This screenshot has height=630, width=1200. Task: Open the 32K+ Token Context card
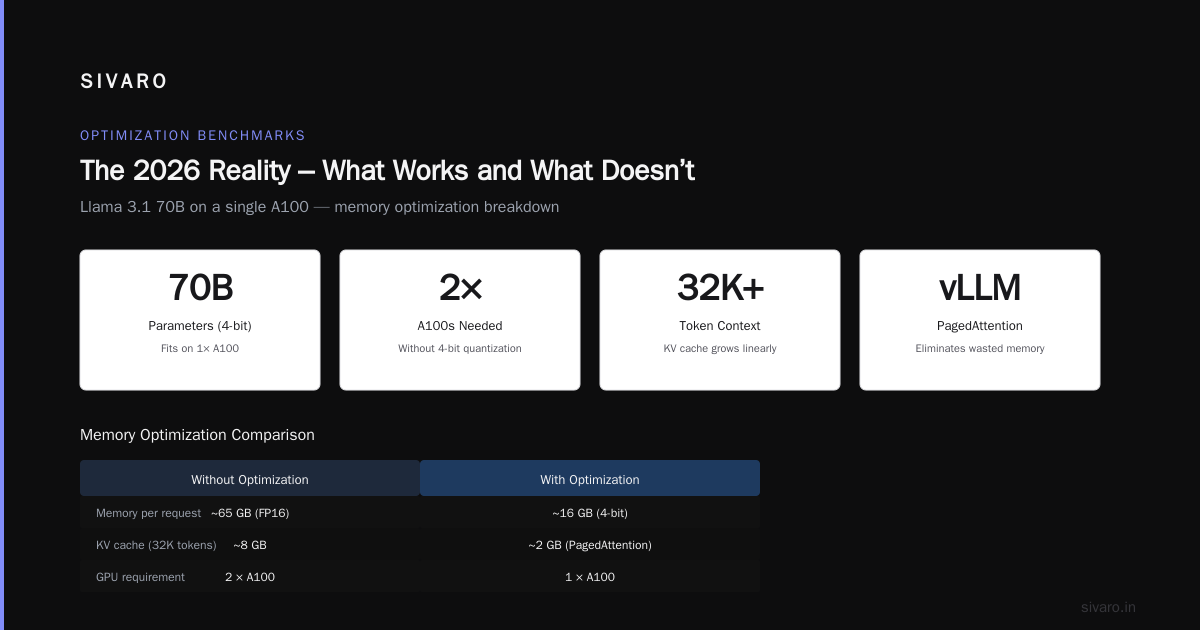point(720,320)
